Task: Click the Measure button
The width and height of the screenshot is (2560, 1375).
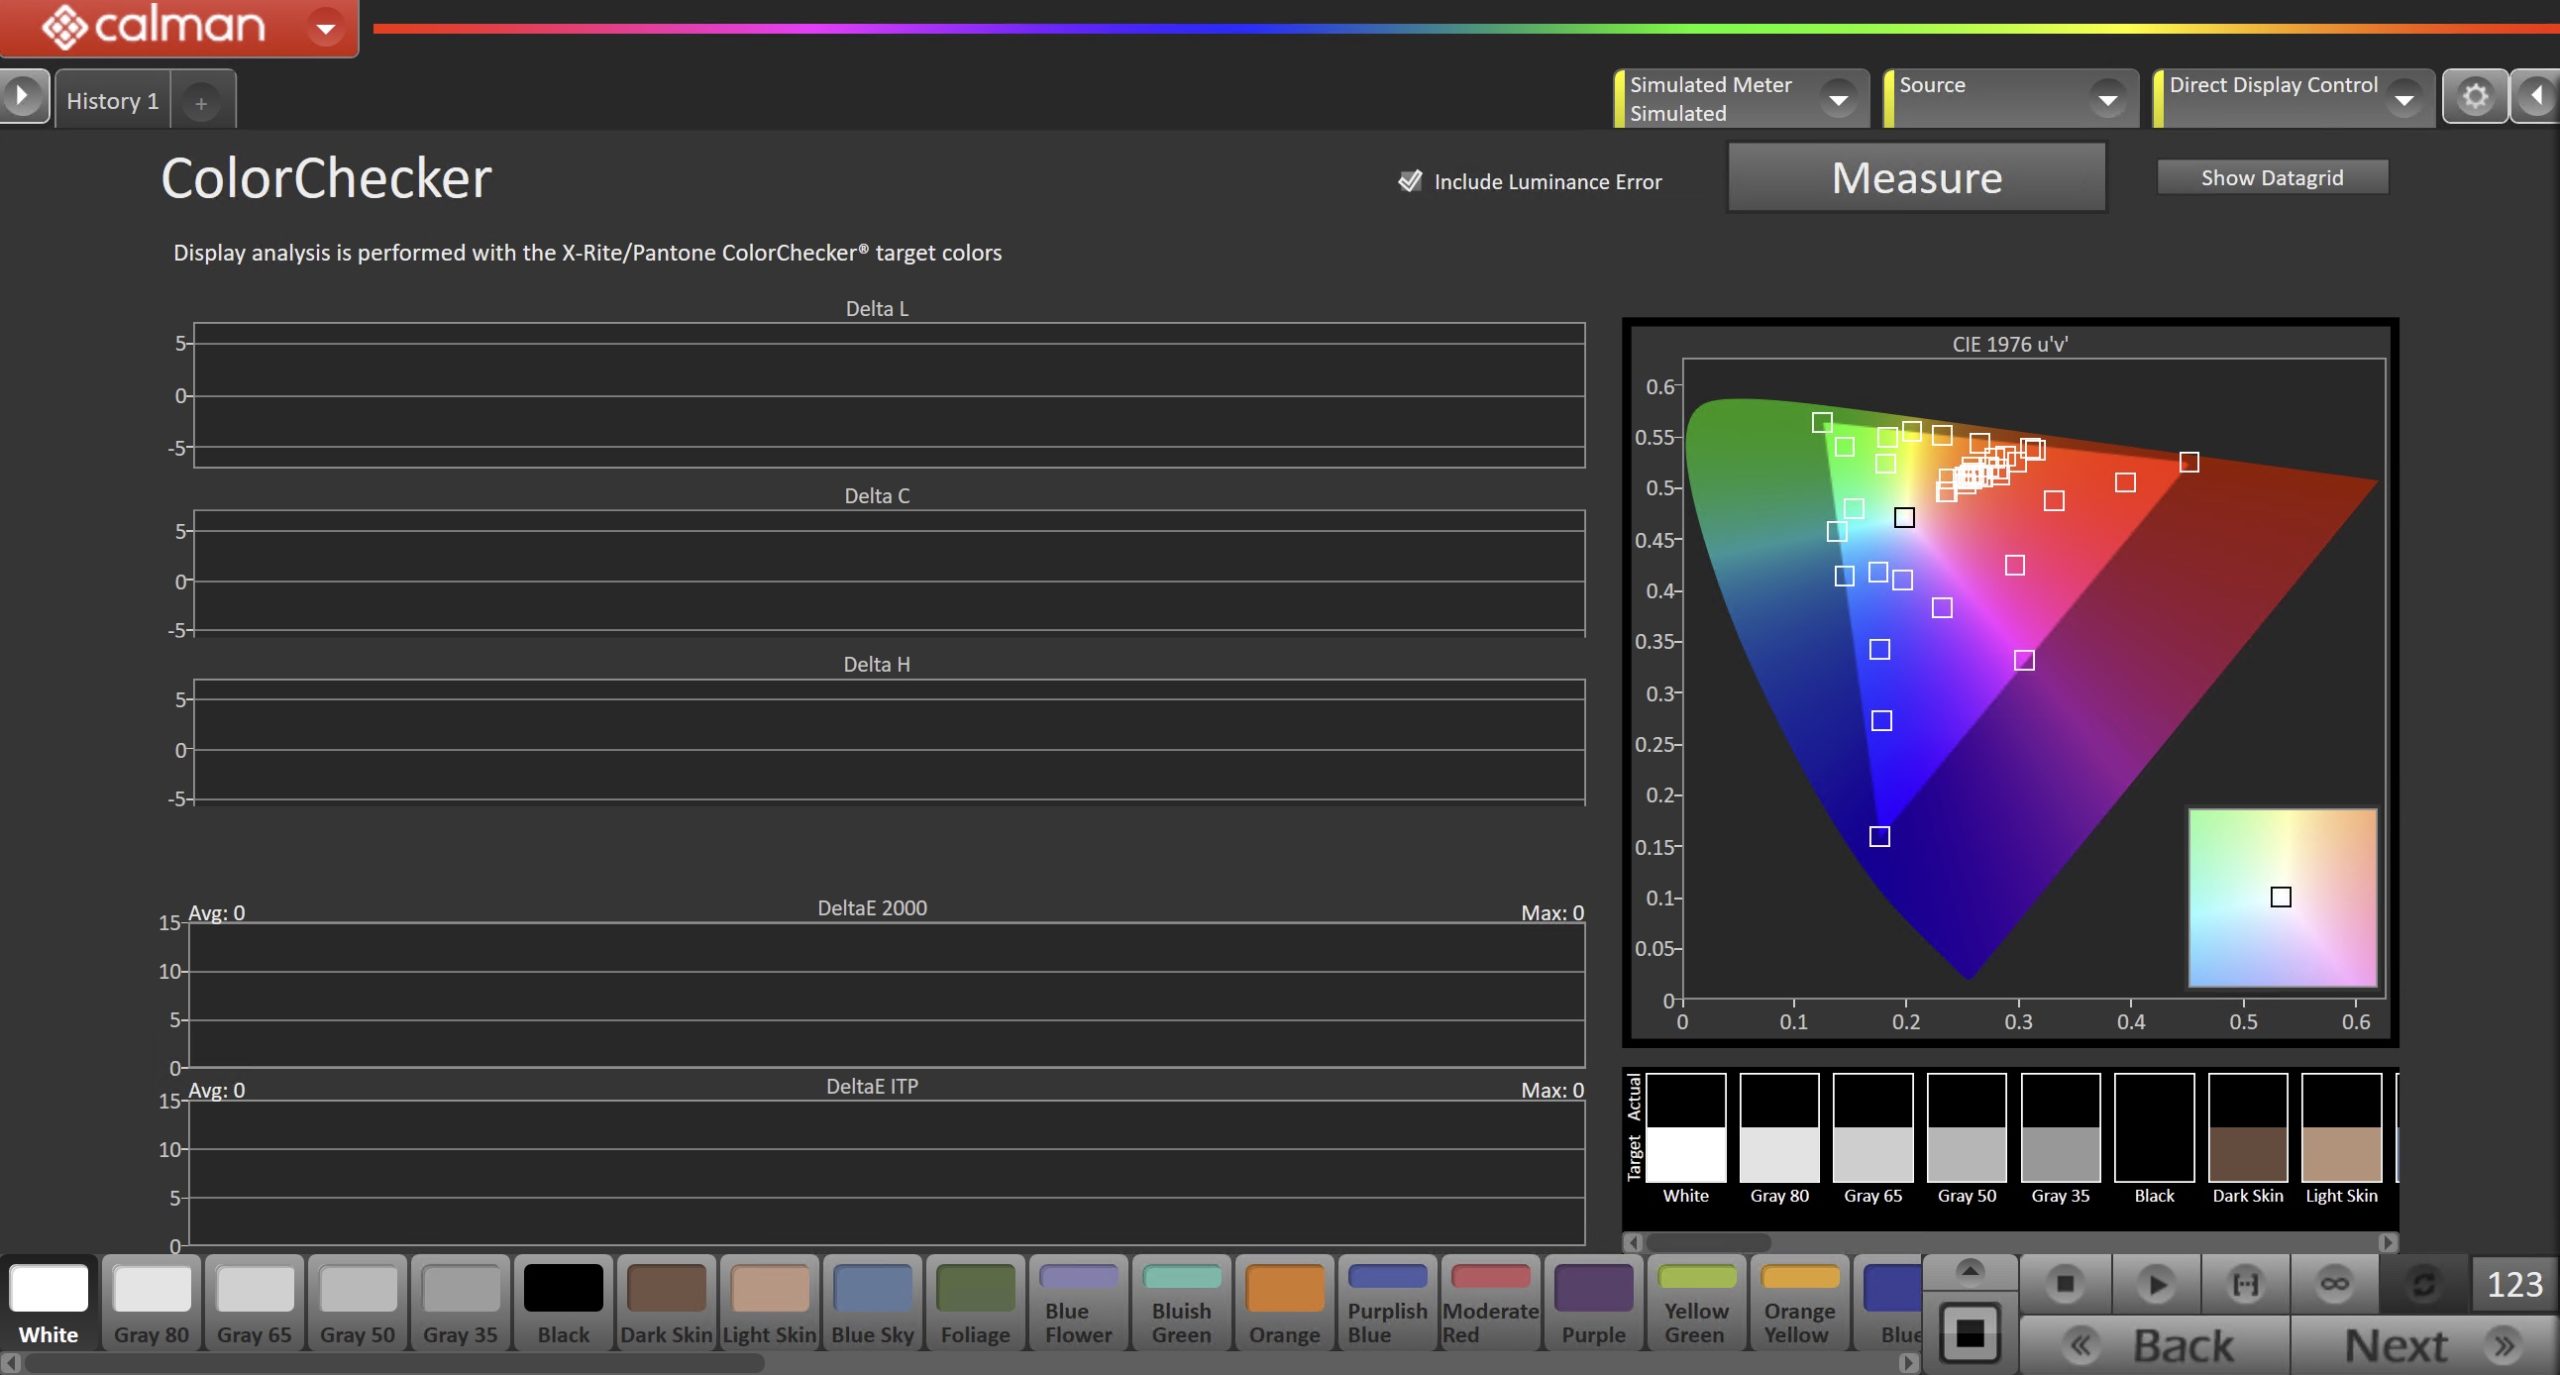Action: point(1916,178)
